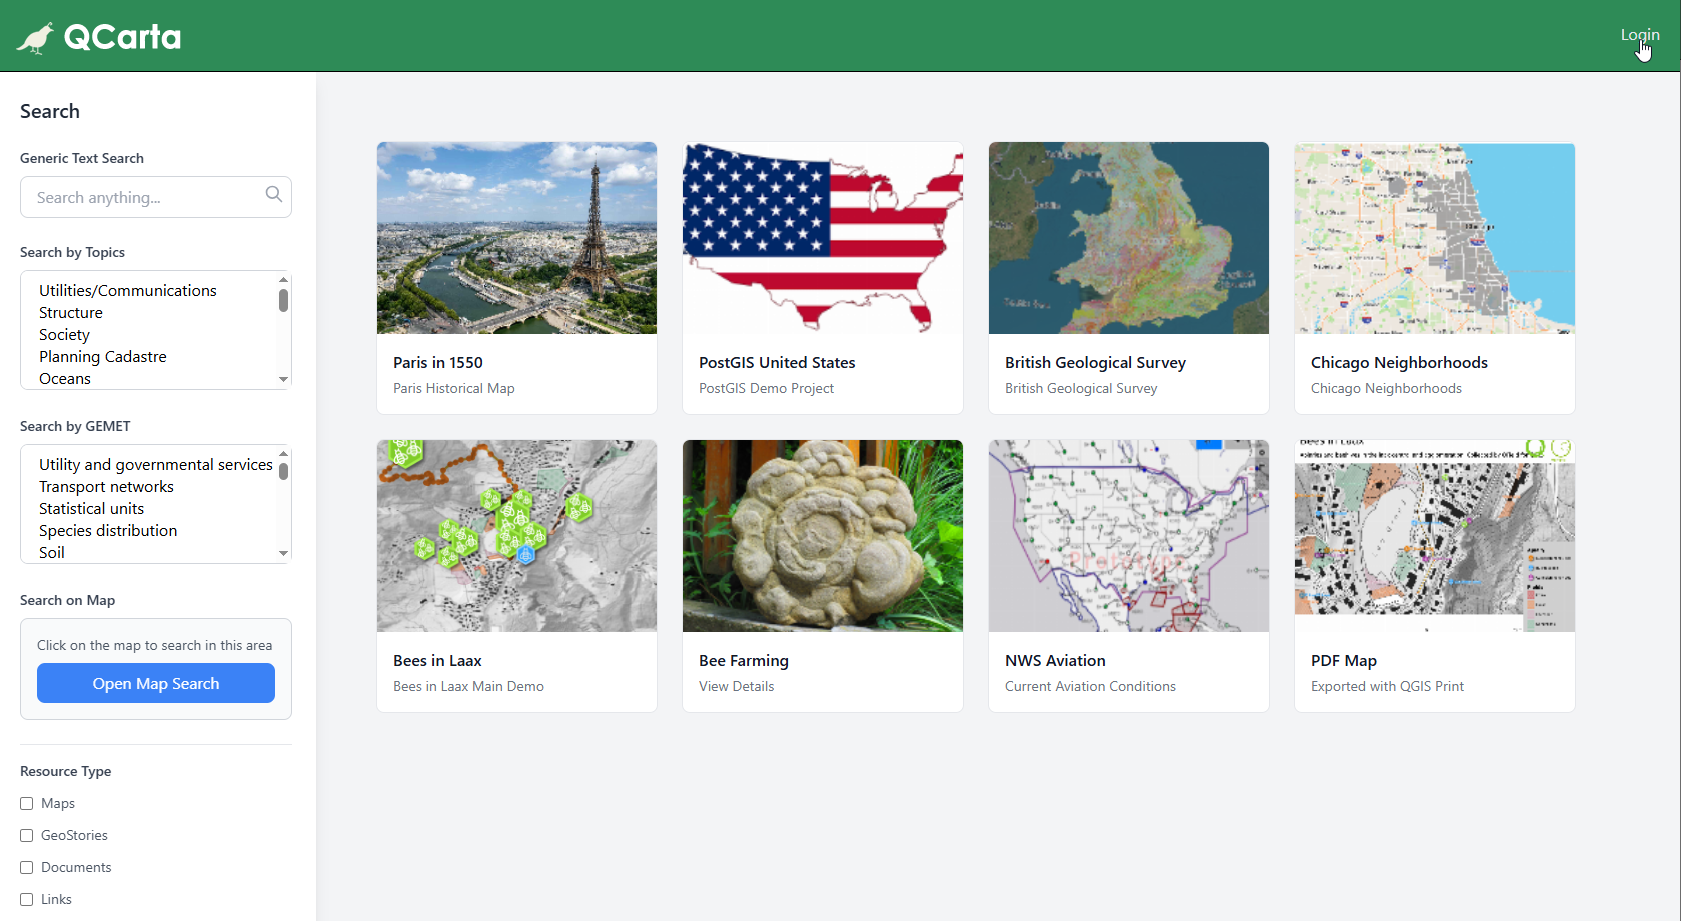Open the PostGIS United States flag thumbnail
1681x921 pixels.
tap(823, 238)
